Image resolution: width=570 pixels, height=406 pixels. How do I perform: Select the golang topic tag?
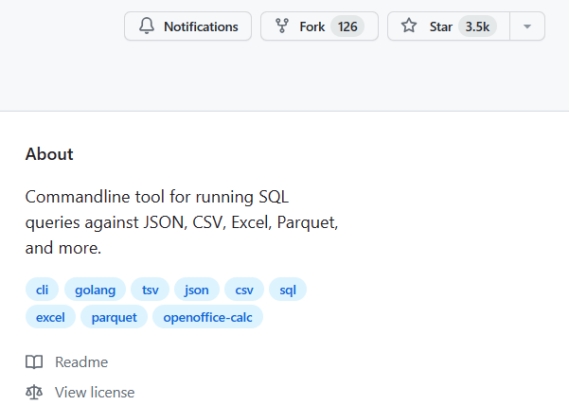(x=95, y=290)
